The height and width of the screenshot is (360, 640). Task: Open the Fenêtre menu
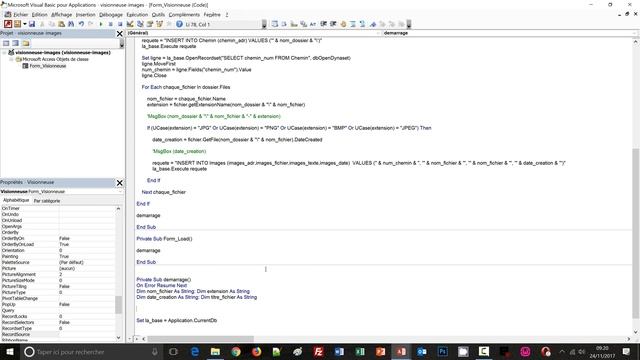212,15
